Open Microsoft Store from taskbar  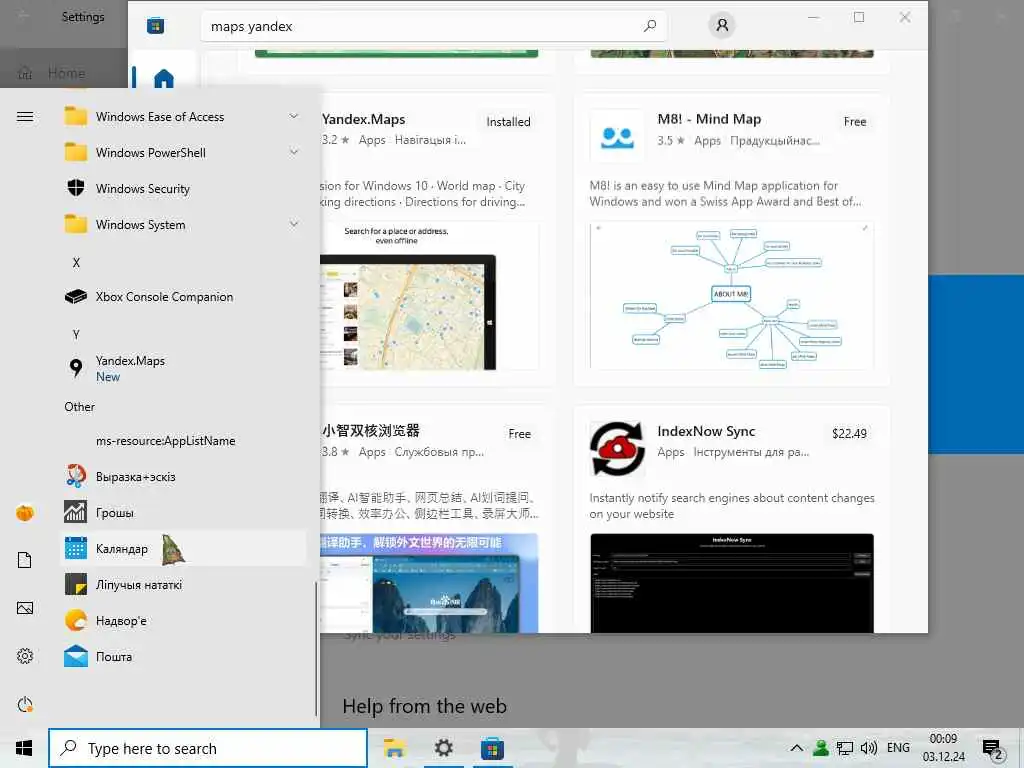pos(492,748)
